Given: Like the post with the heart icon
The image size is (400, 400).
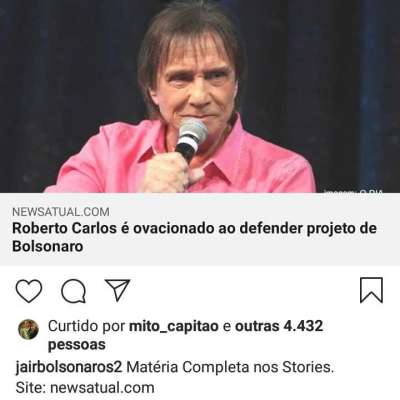Looking at the screenshot, I should point(29,291).
